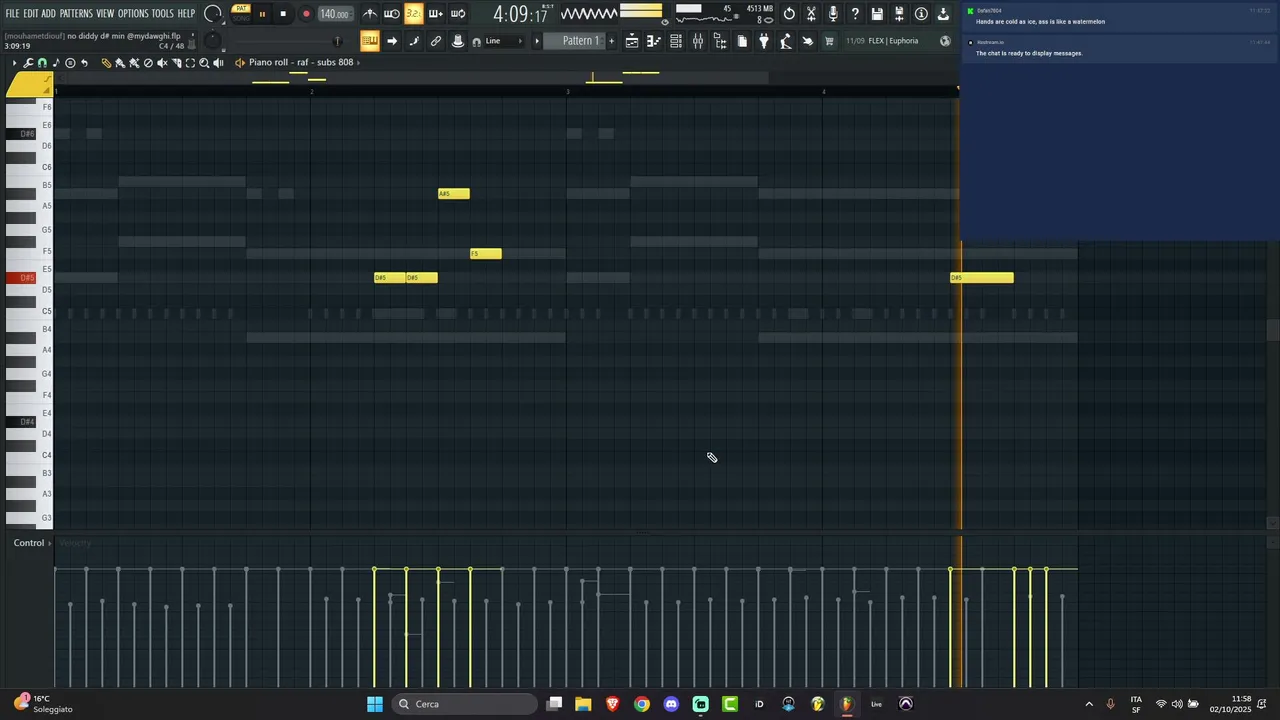Toggle PAT/SONG playback mode
The height and width of the screenshot is (720, 1280).
(241, 13)
